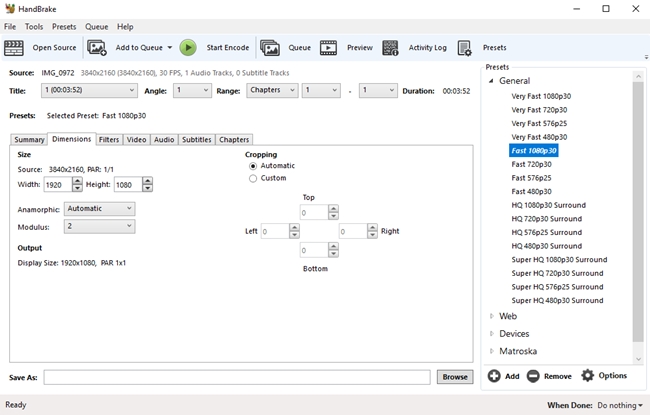The image size is (650, 415).
Task: Click the Browse button
Action: tap(455, 377)
